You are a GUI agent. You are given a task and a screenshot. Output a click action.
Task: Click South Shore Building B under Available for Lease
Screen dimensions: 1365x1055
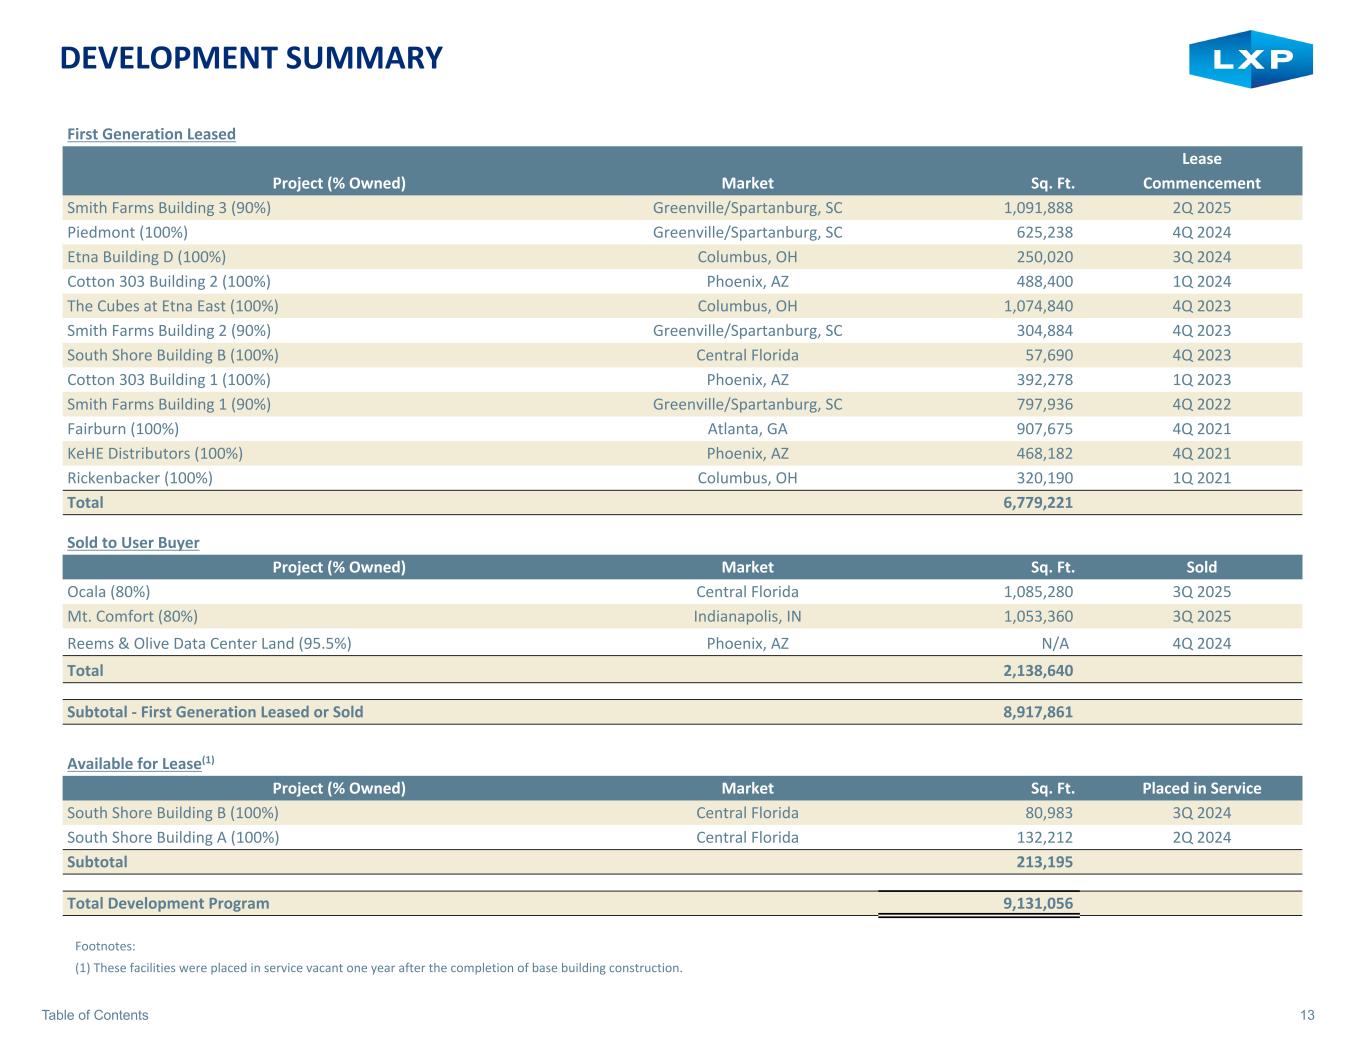click(173, 813)
